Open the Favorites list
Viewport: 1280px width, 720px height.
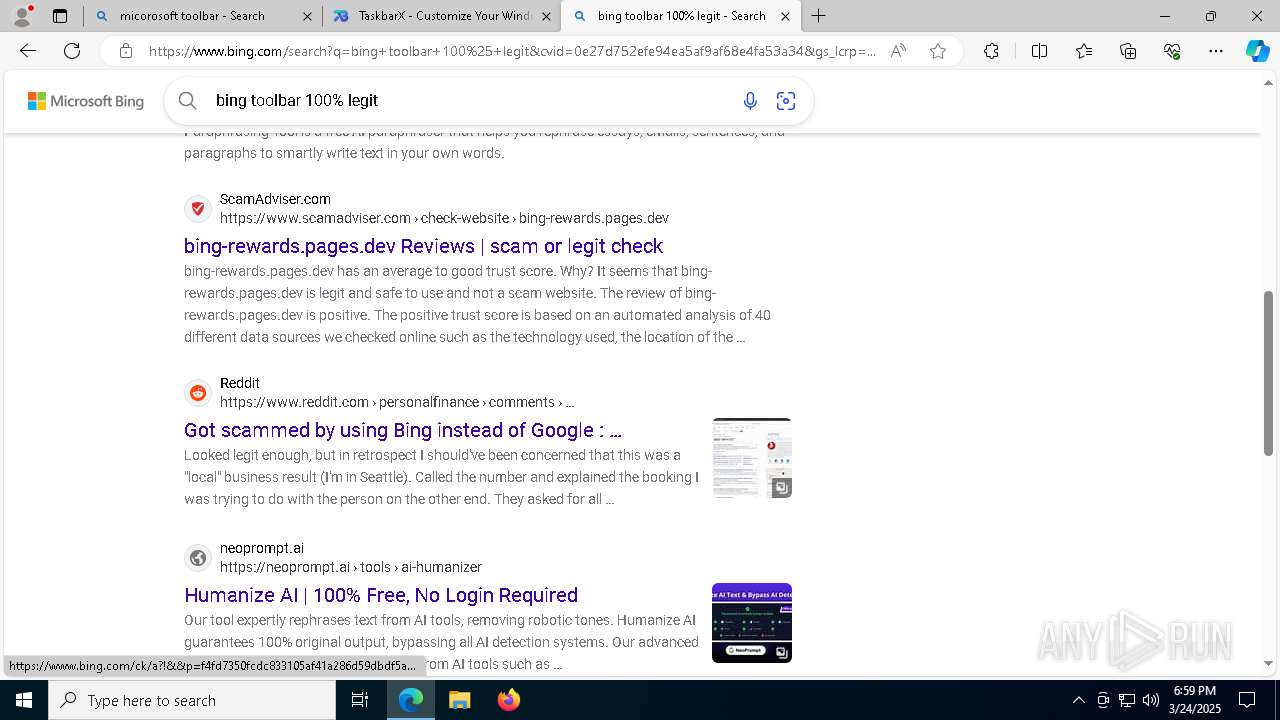point(1084,51)
